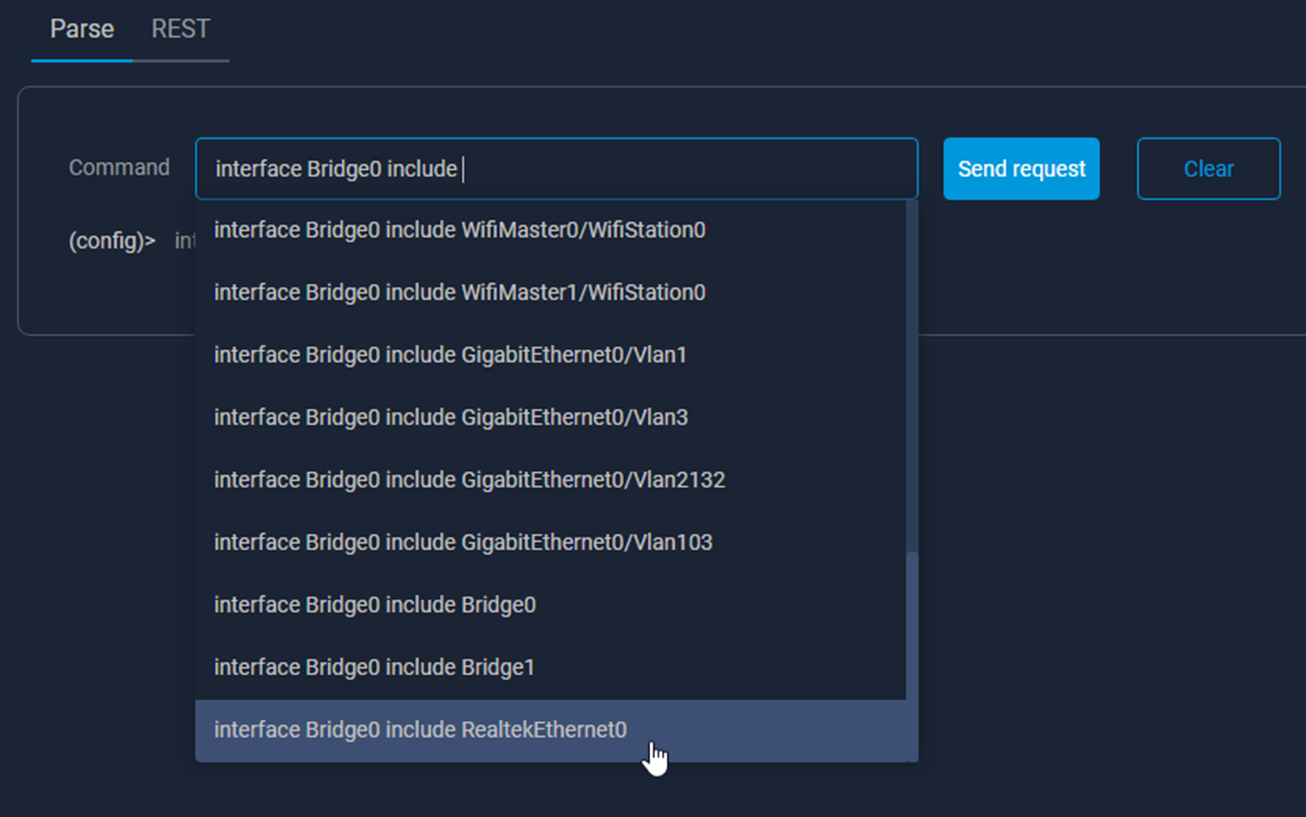1306x817 pixels.
Task: Choose the GigabitEthernet0/Vlan2132 suggestion
Action: coord(469,480)
